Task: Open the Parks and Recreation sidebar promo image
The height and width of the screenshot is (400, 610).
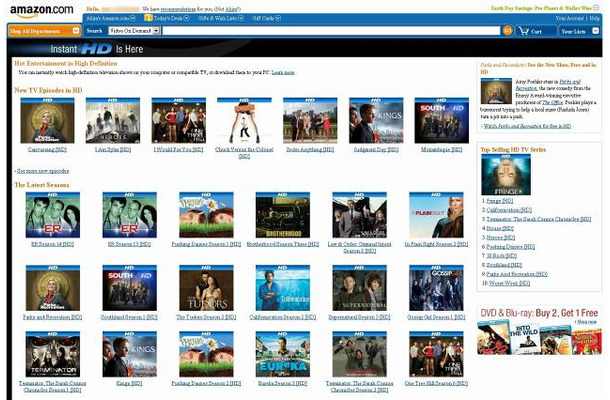Action: coord(496,91)
